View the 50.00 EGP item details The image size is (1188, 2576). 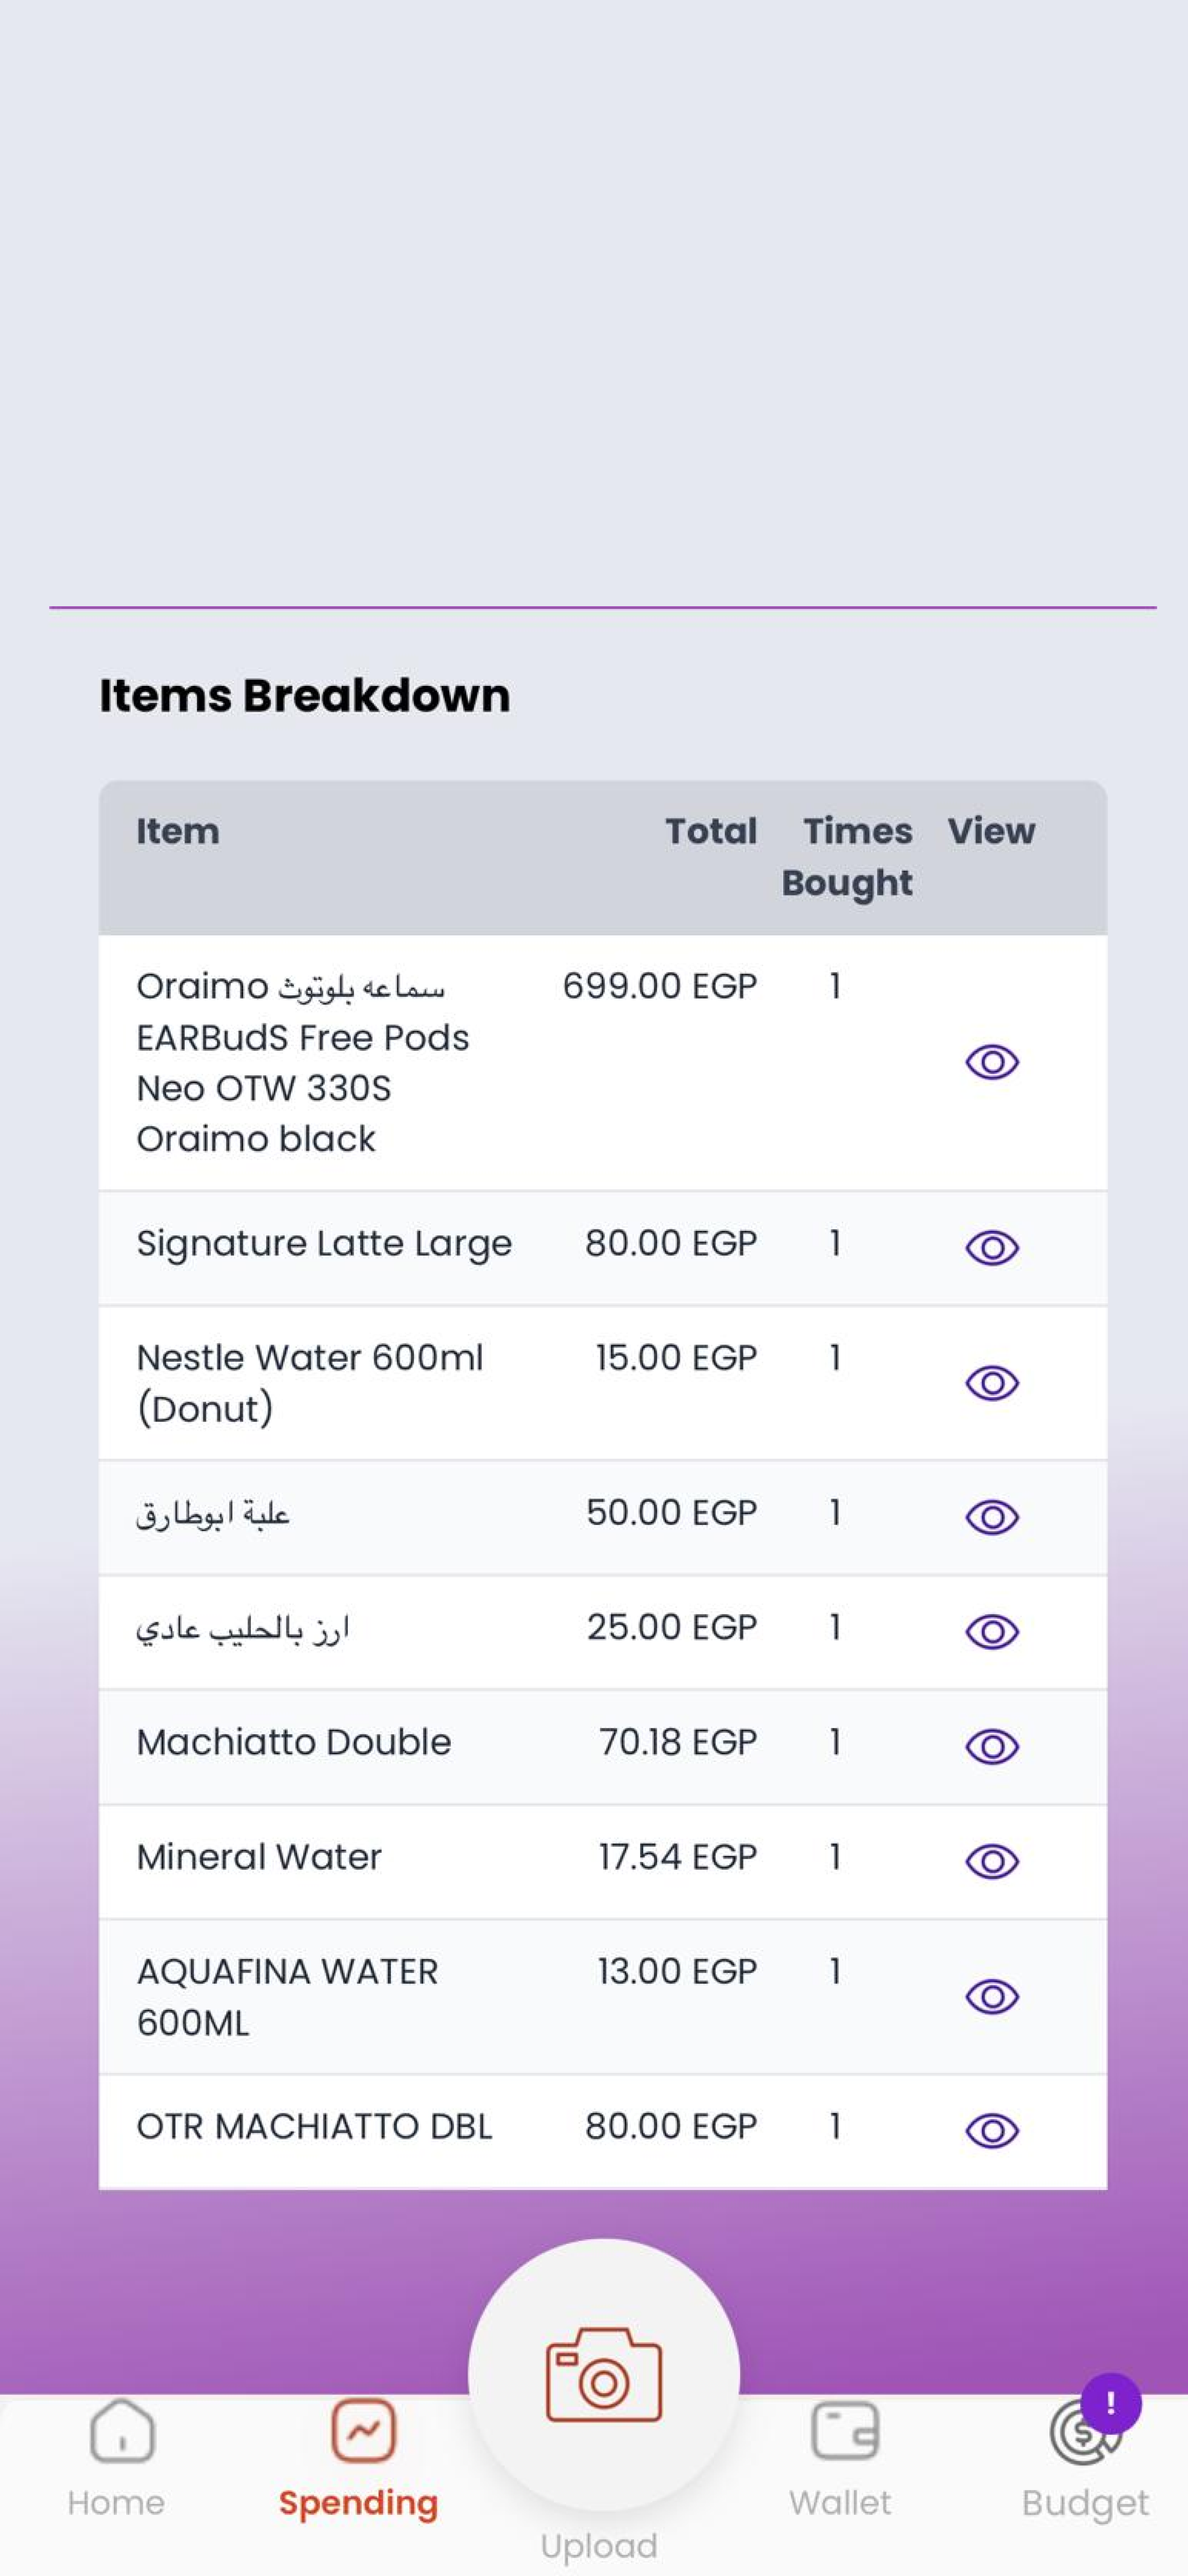point(991,1517)
